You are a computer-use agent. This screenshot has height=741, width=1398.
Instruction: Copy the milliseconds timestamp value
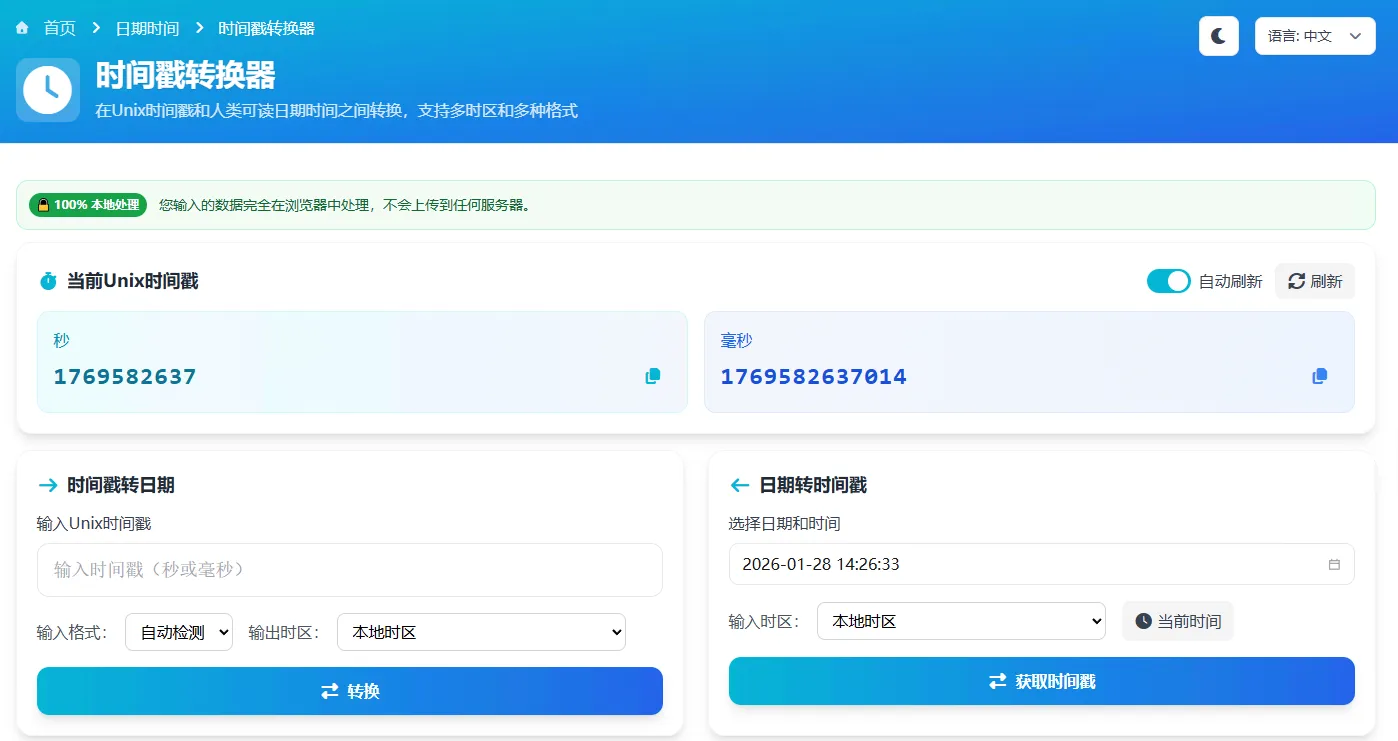point(1319,376)
